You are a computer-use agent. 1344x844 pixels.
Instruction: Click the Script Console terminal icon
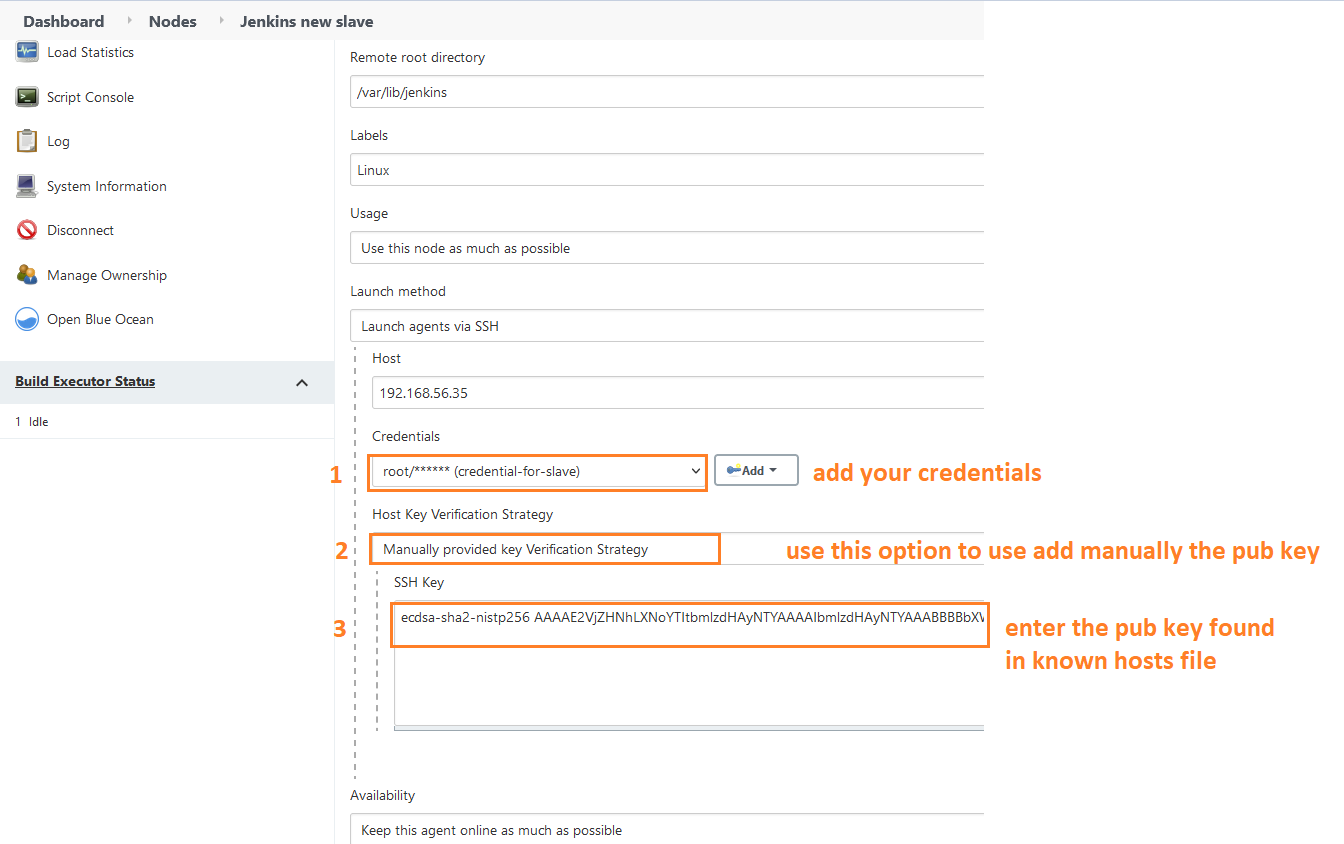[x=27, y=97]
